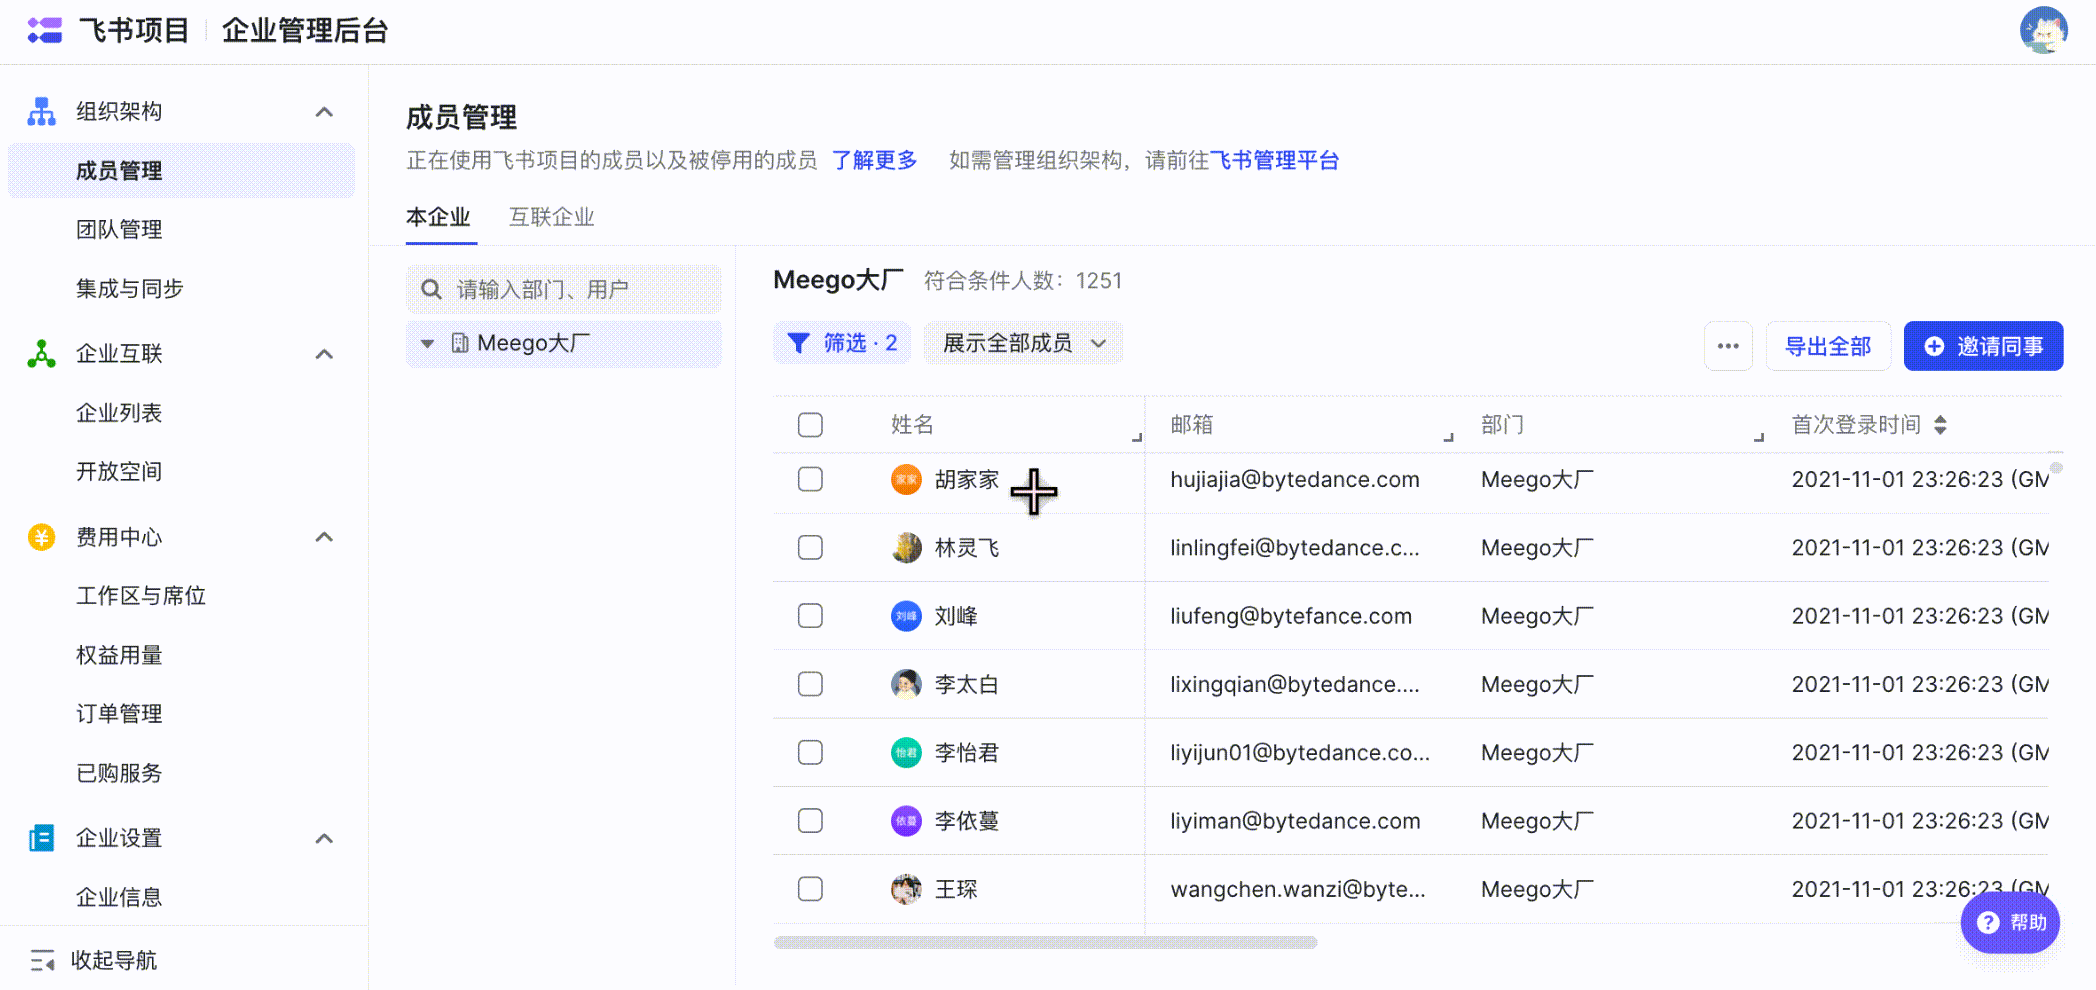Viewport: 2096px width, 990px height.
Task: Click the email hujiajia@bytedance.com
Action: pyautogui.click(x=1295, y=480)
